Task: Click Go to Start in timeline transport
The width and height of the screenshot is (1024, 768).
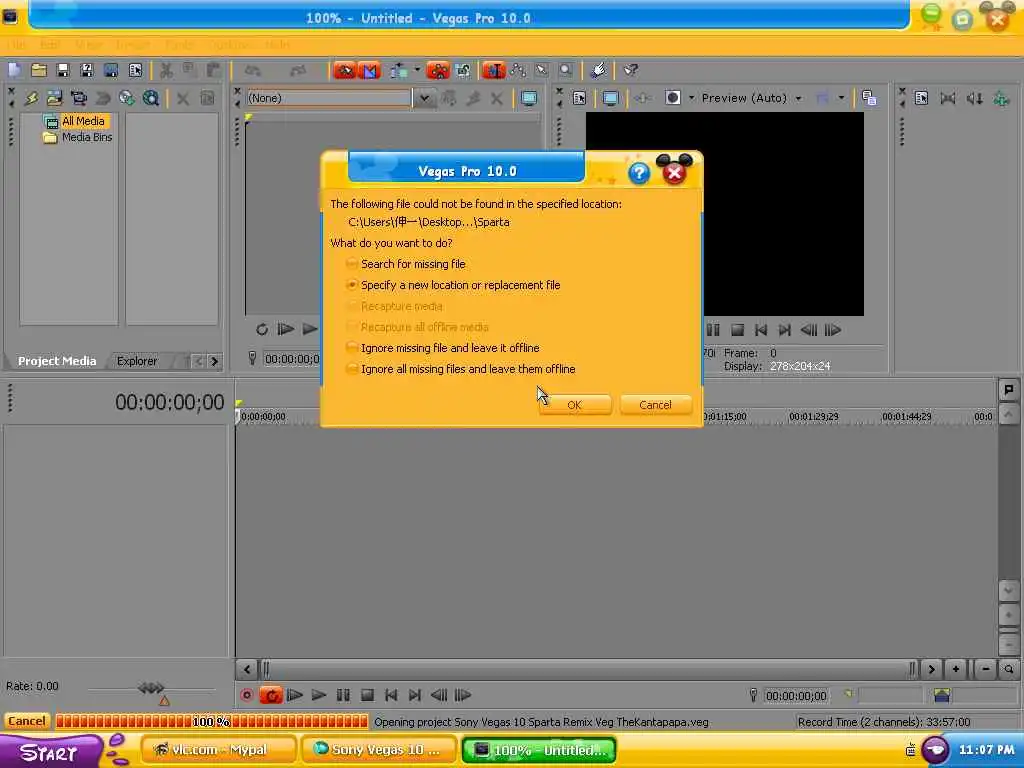Action: (391, 696)
